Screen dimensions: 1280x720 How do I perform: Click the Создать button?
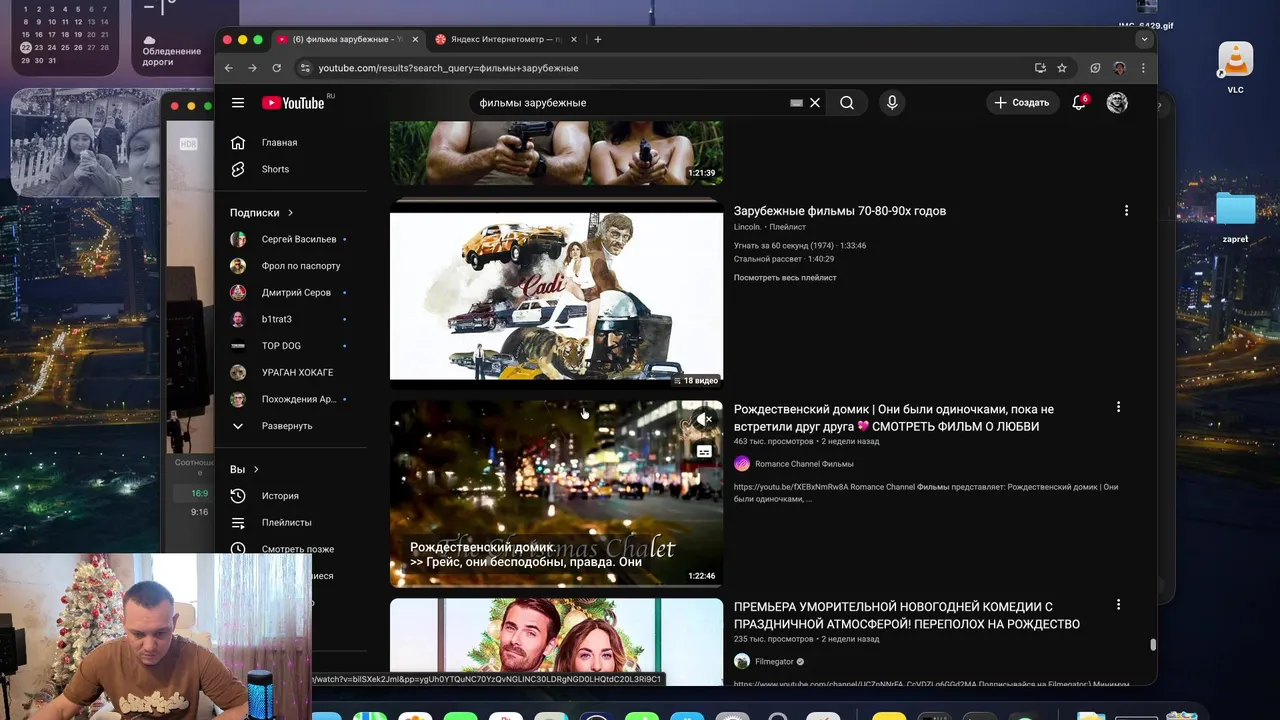[x=1023, y=103]
